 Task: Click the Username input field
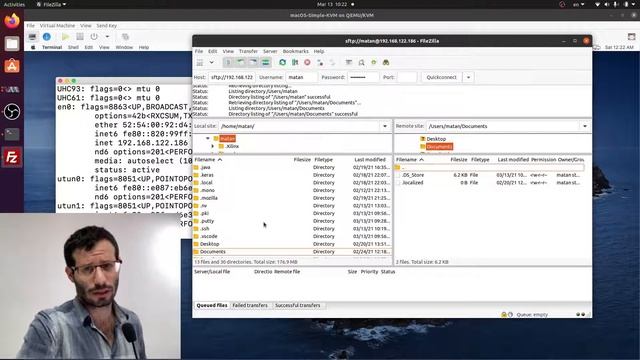coord(302,77)
